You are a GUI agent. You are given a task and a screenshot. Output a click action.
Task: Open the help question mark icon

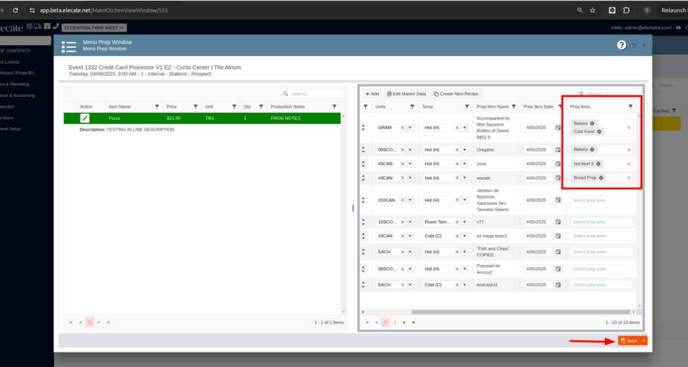[621, 45]
